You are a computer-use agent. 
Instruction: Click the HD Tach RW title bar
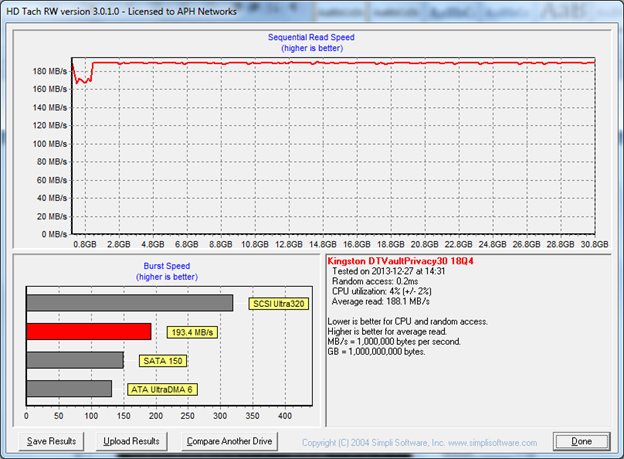click(120, 11)
